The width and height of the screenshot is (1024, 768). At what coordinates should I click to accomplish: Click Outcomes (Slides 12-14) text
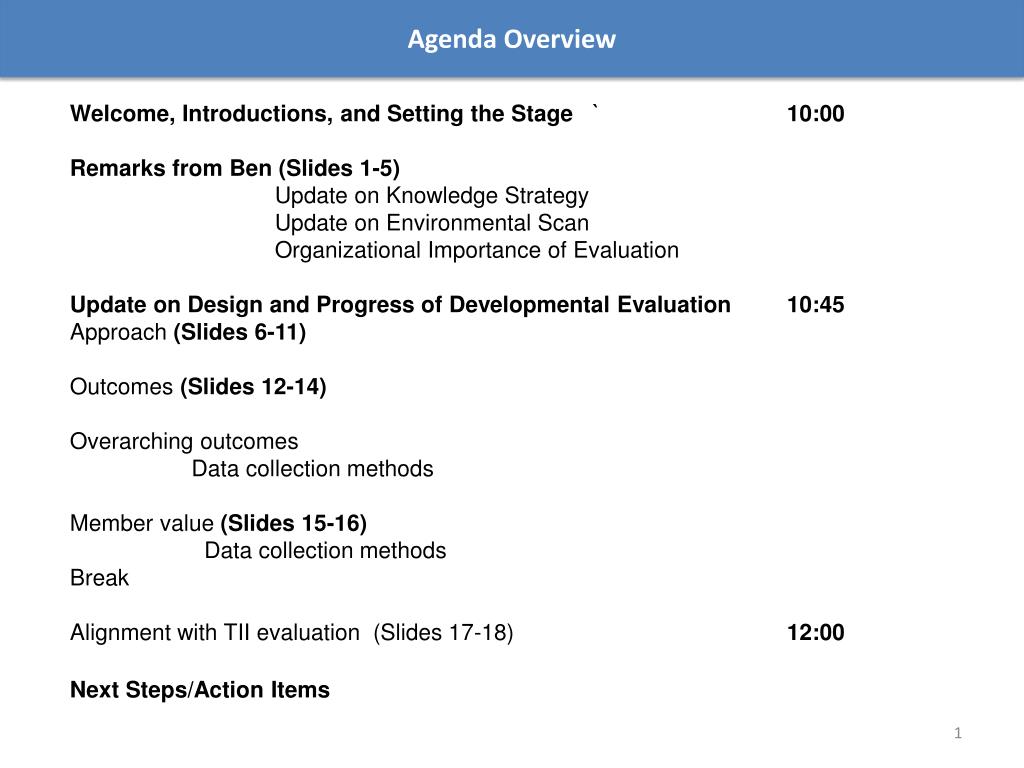tap(198, 387)
